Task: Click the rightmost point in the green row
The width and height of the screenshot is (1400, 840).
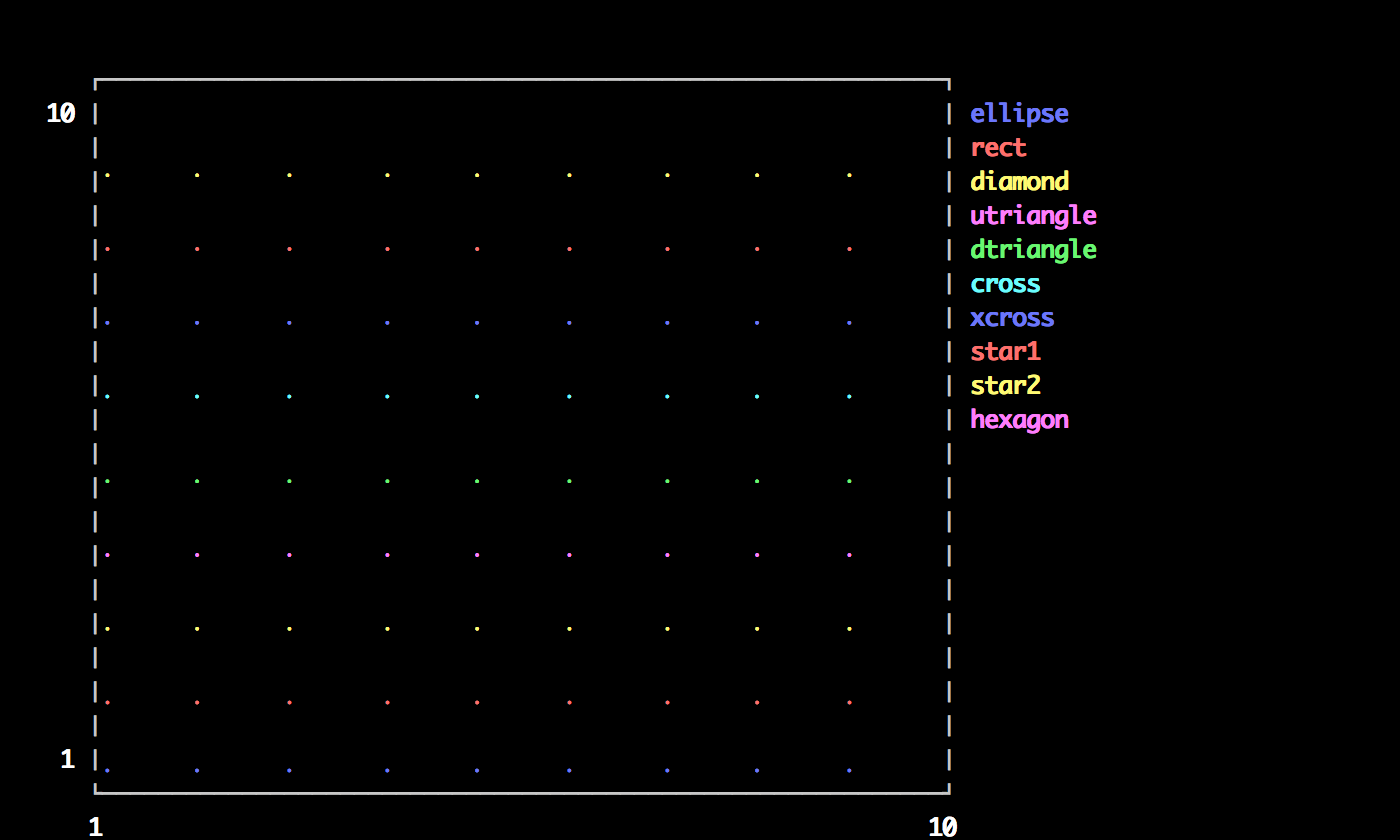Action: tap(849, 482)
